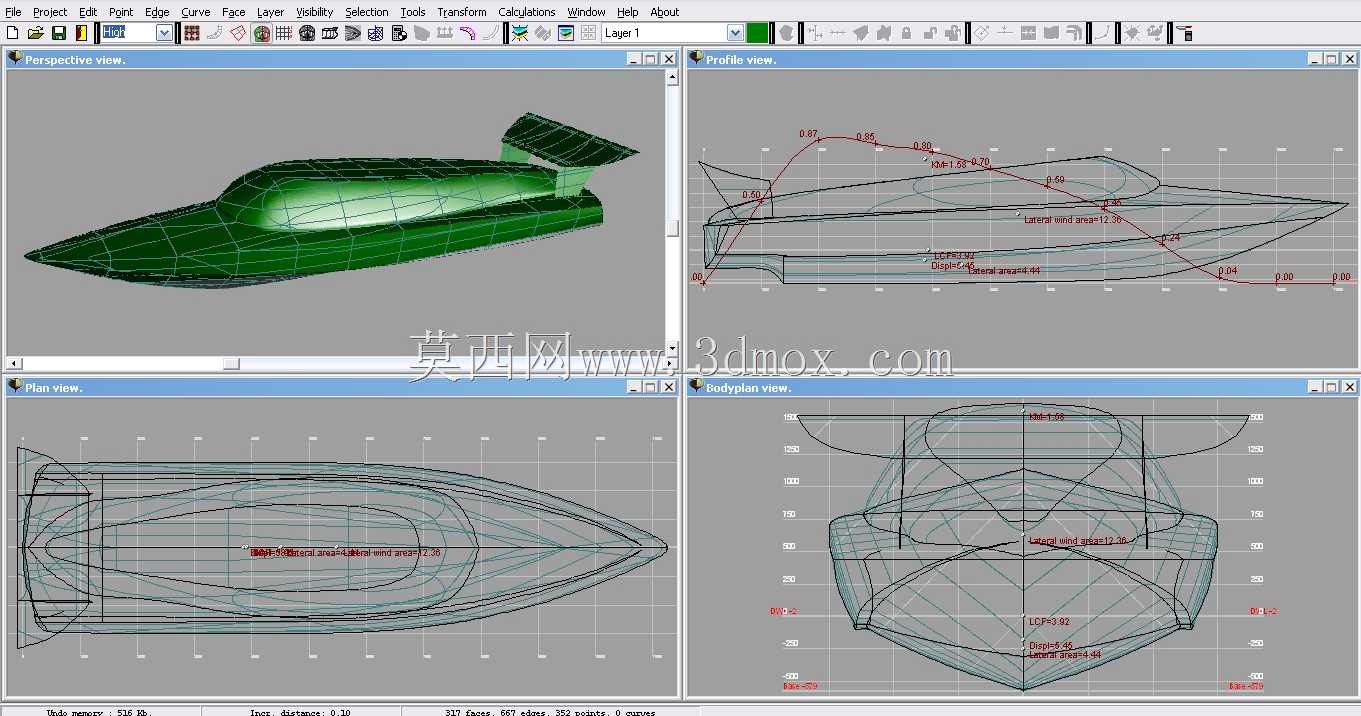
Task: Toggle the buttocks display icon
Action: click(x=330, y=33)
